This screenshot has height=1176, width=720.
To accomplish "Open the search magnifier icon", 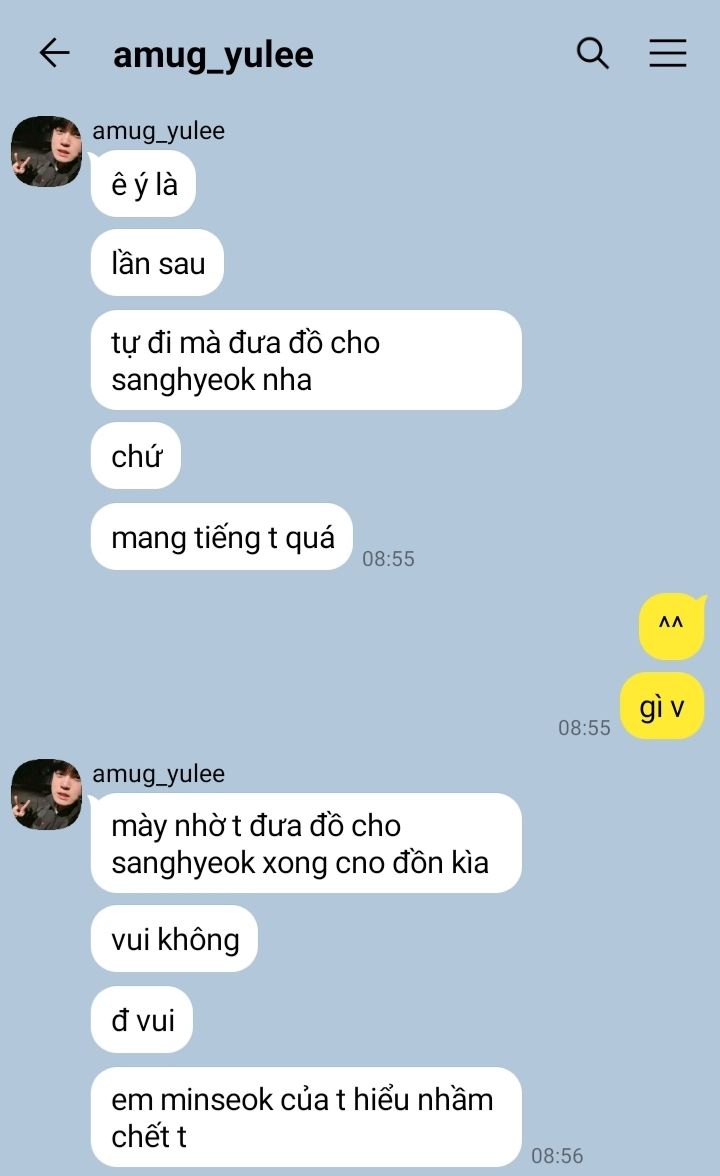I will [592, 53].
